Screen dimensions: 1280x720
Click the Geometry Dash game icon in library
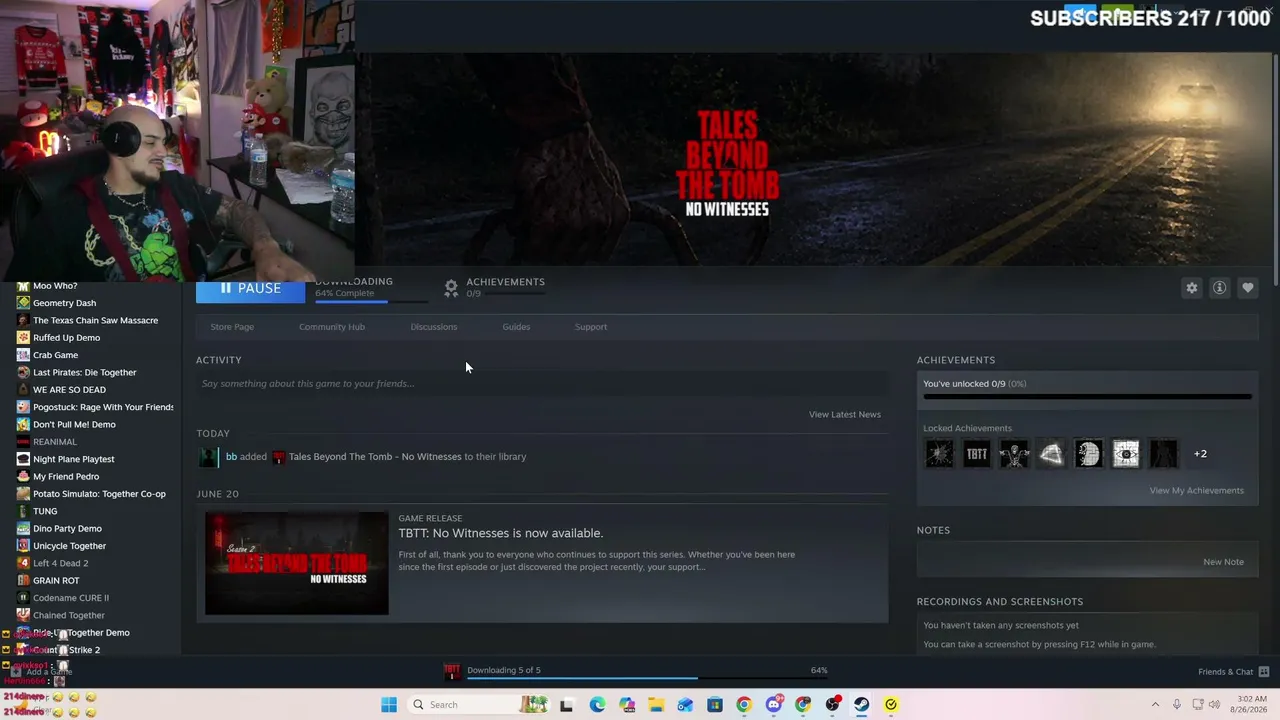coord(23,303)
